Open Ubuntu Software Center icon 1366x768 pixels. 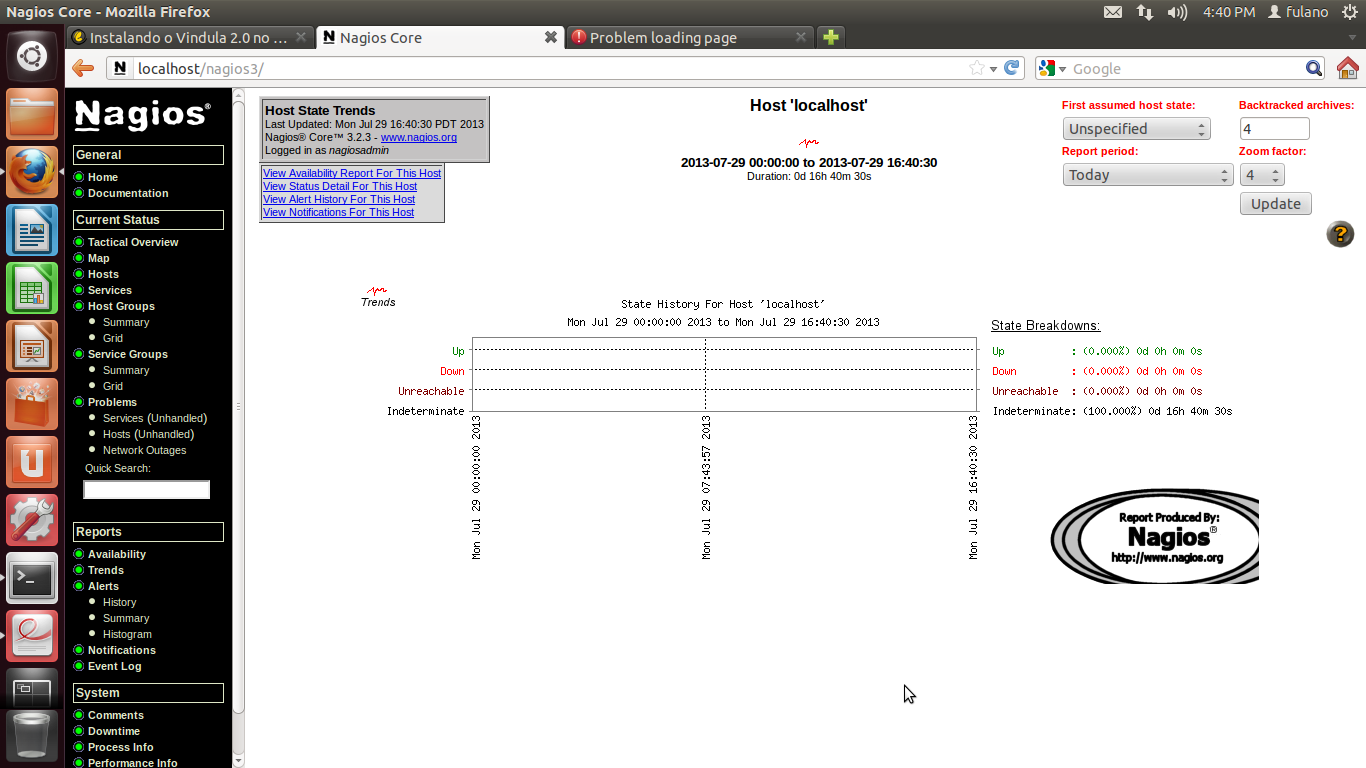coord(32,404)
